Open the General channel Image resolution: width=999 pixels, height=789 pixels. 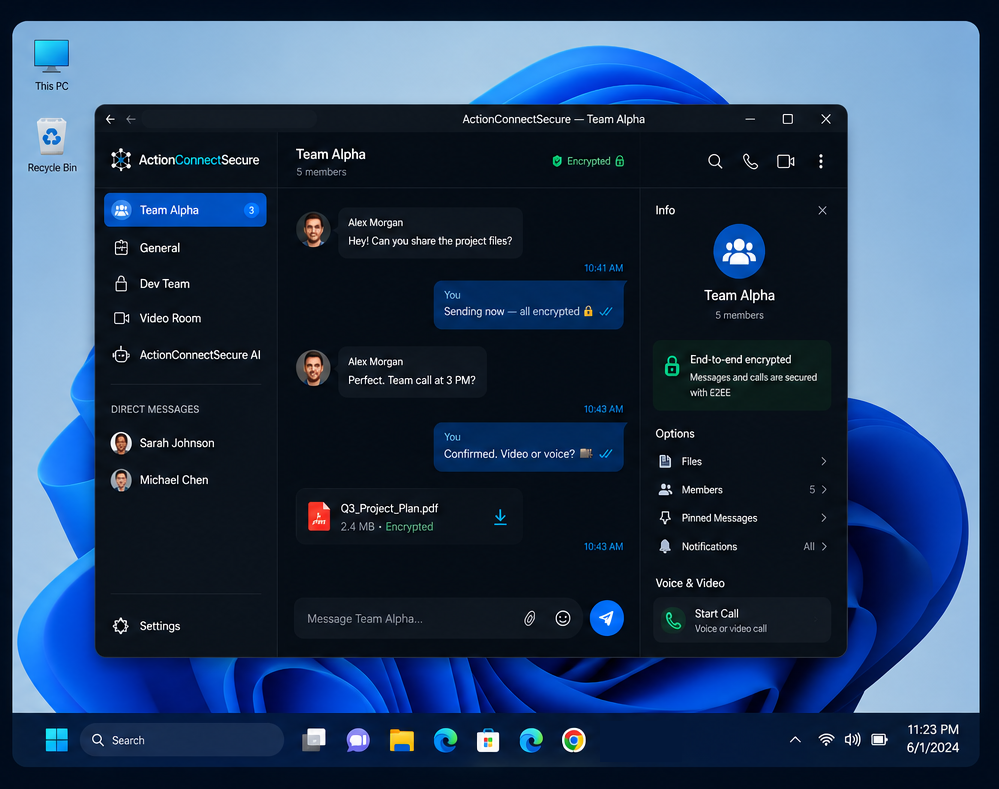185,248
